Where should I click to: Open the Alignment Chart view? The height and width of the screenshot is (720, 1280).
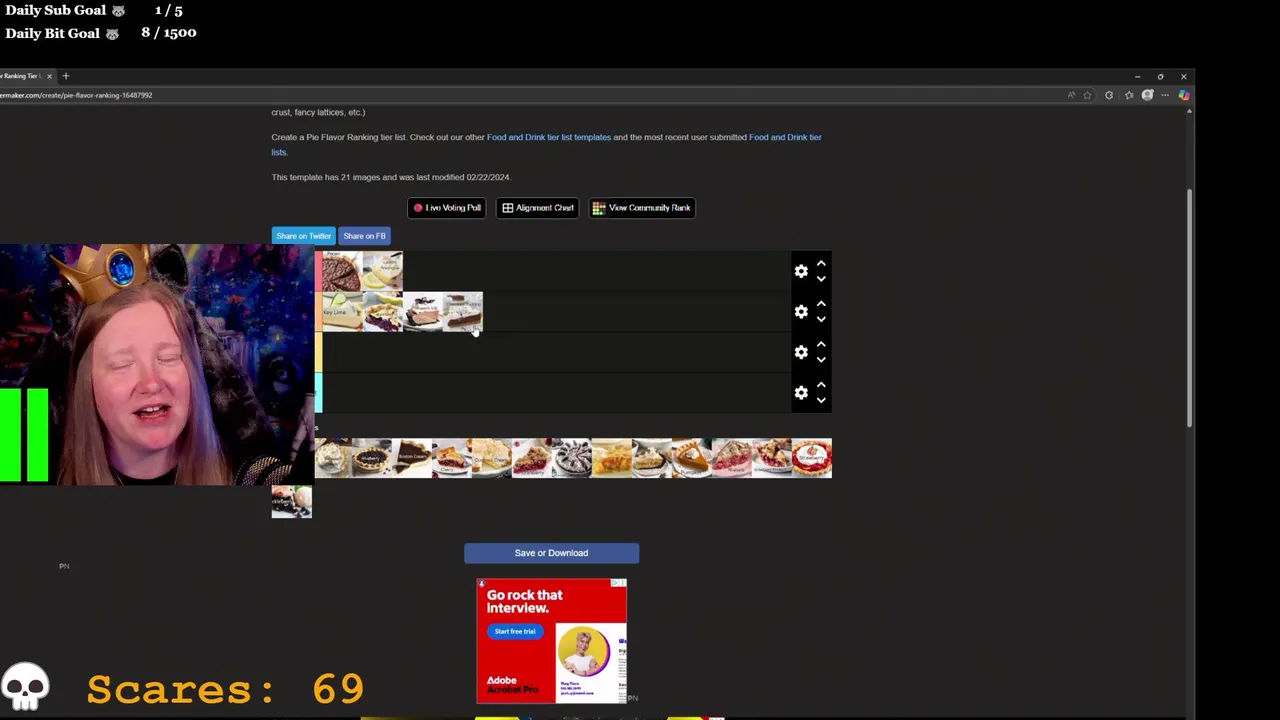coord(538,208)
